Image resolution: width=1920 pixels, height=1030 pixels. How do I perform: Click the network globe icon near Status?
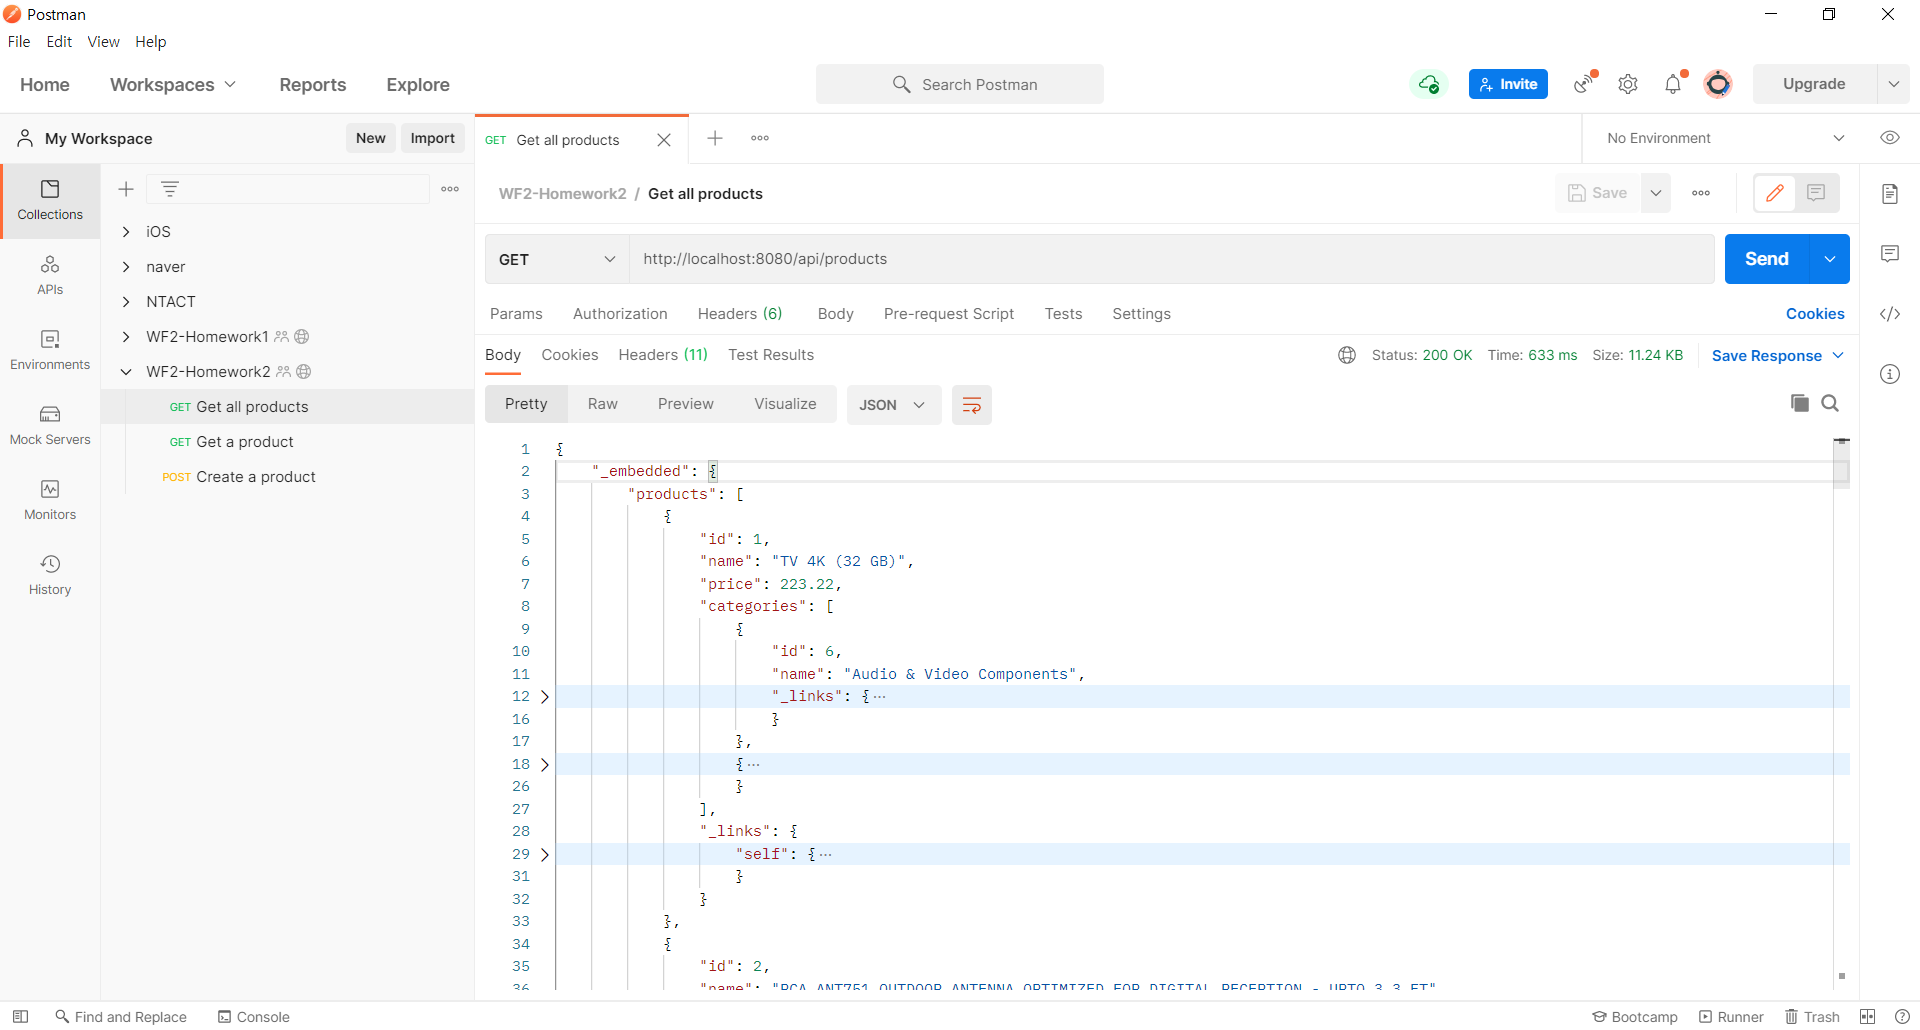click(1347, 355)
